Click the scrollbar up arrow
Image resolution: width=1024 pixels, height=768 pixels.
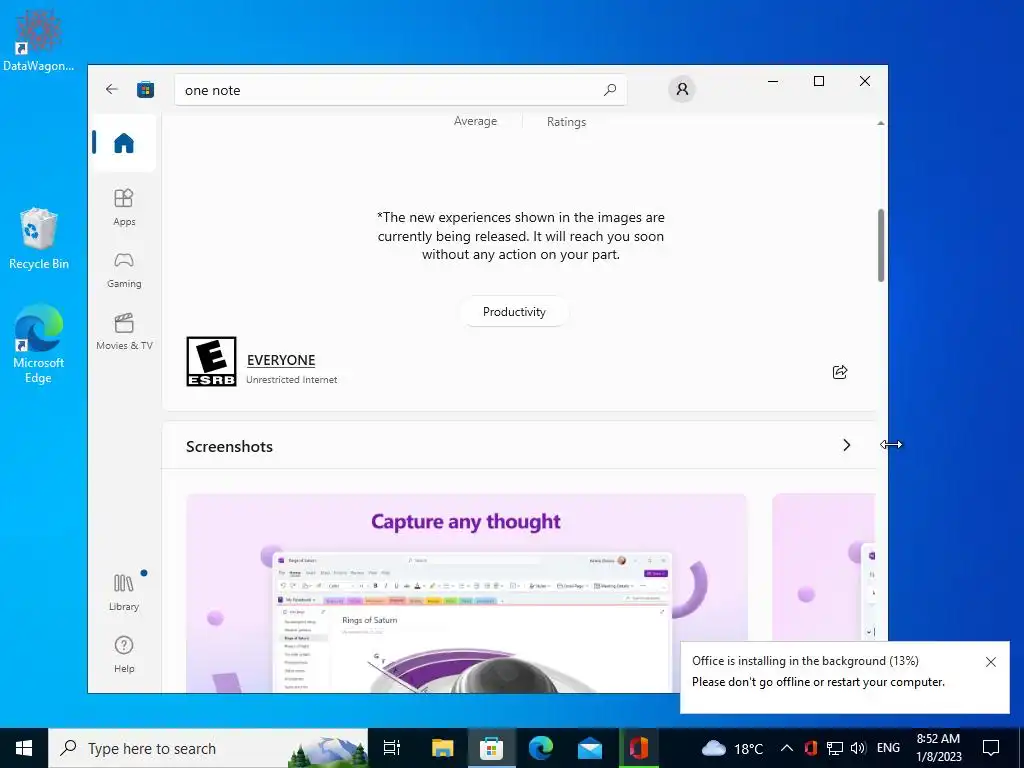(881, 123)
